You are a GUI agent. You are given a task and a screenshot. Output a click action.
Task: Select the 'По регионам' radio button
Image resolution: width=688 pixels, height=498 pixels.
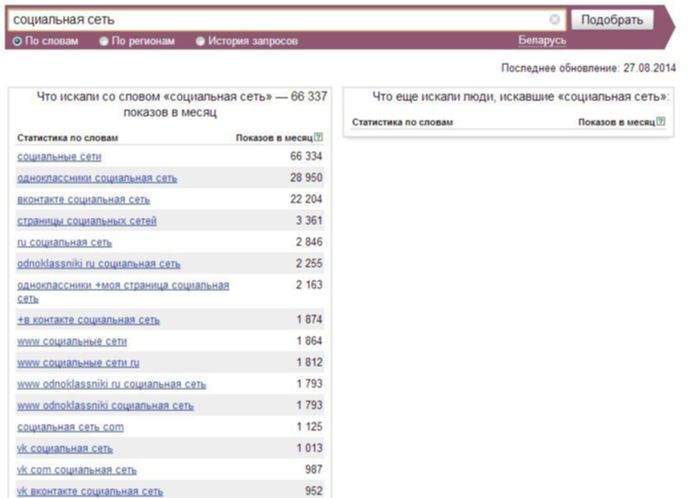coord(104,41)
